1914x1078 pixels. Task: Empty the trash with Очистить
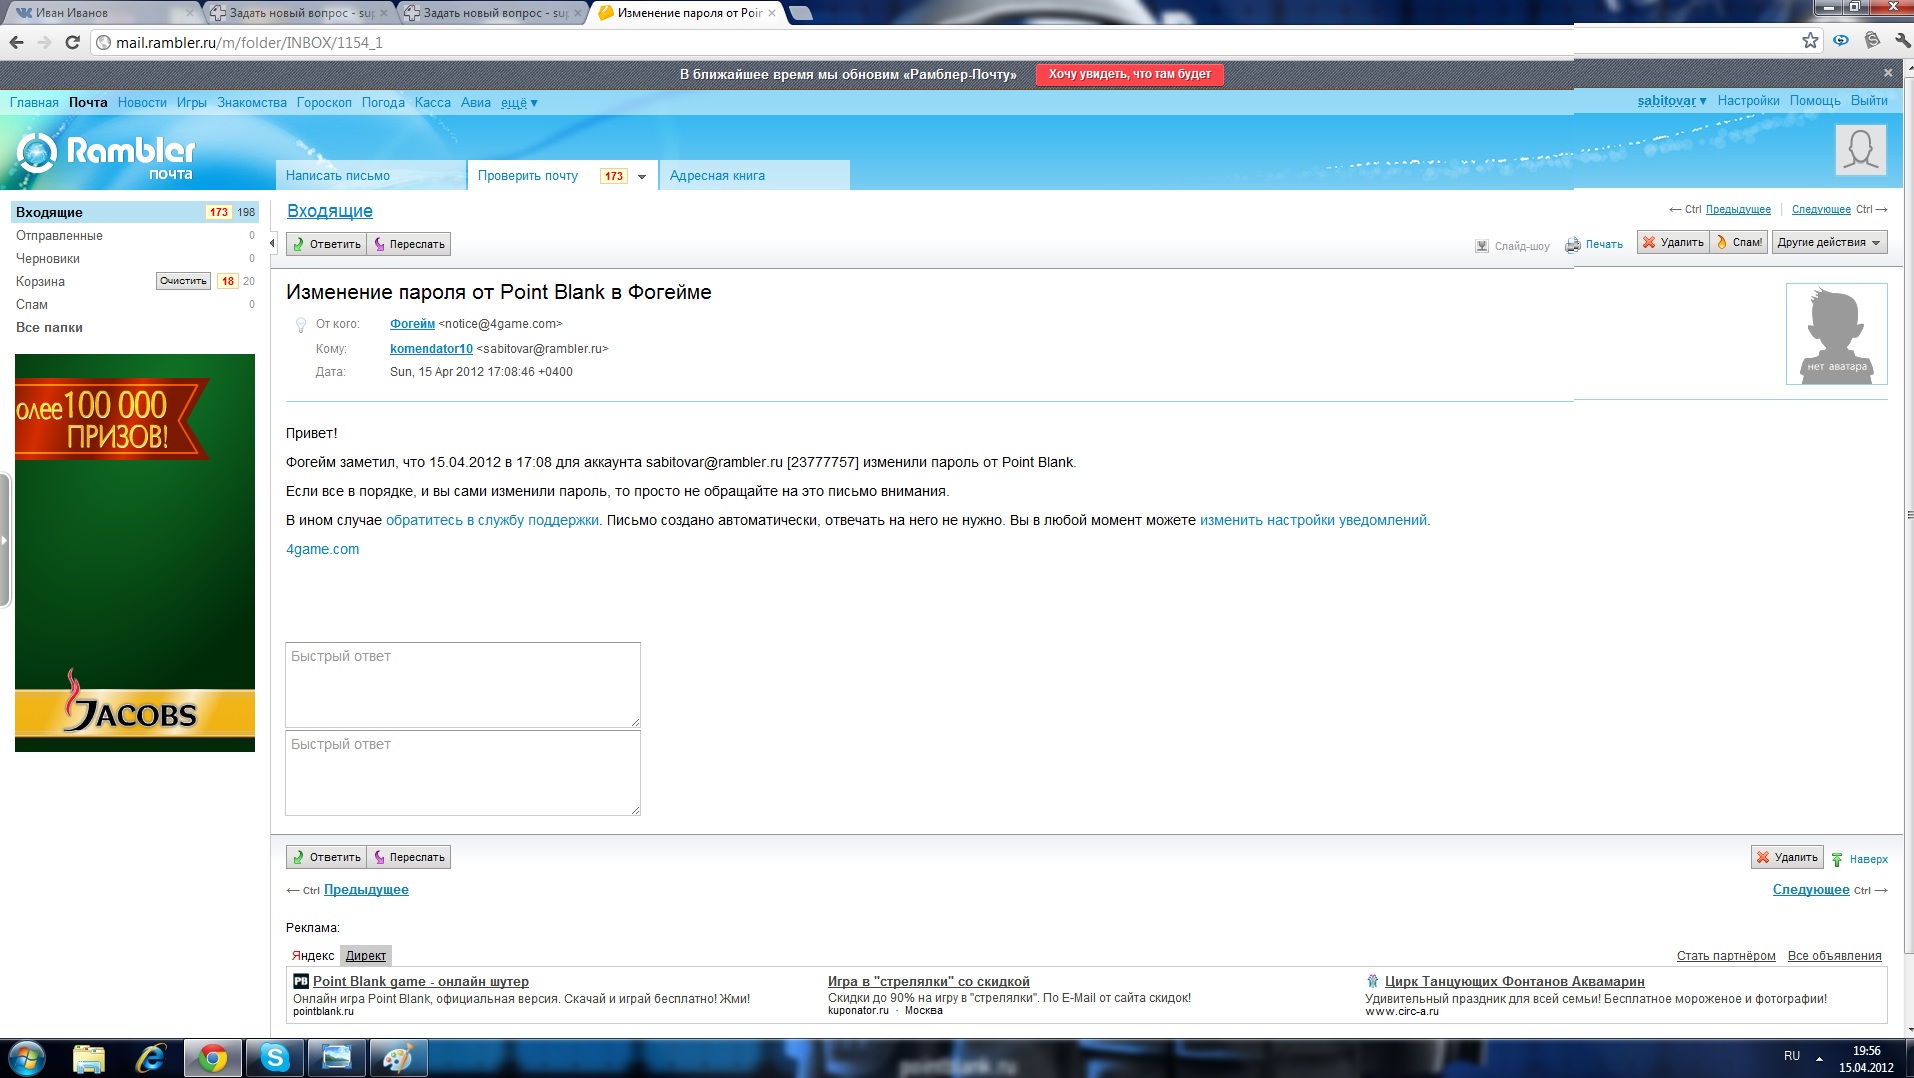point(183,281)
